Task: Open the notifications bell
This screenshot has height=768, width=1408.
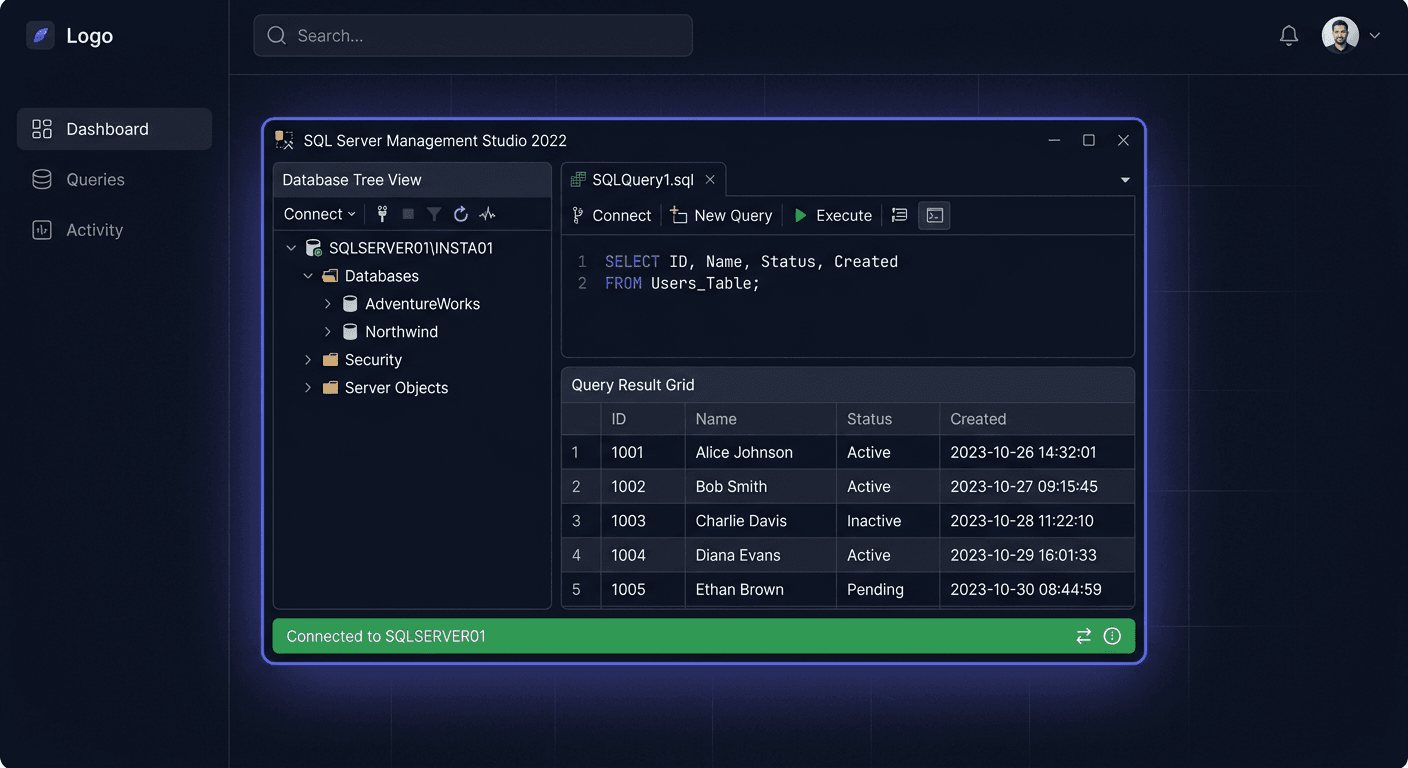Action: pos(1289,36)
